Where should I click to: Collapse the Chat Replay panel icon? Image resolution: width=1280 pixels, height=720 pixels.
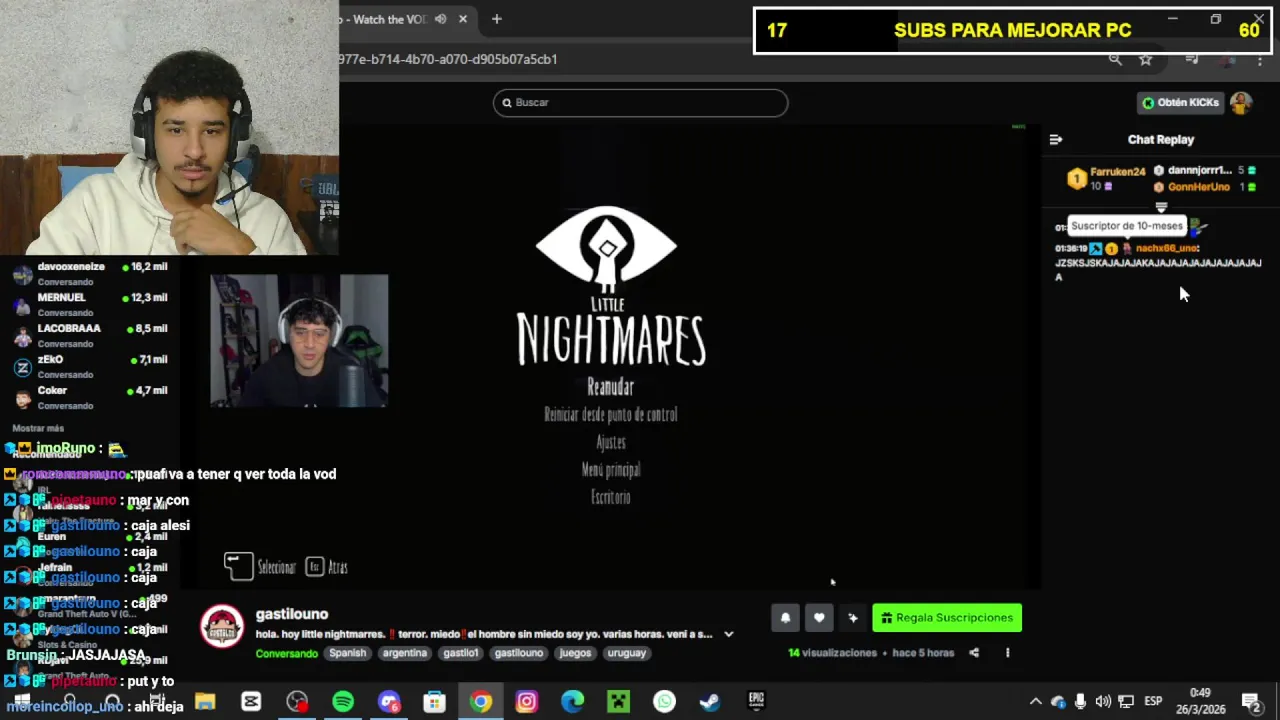click(1056, 140)
